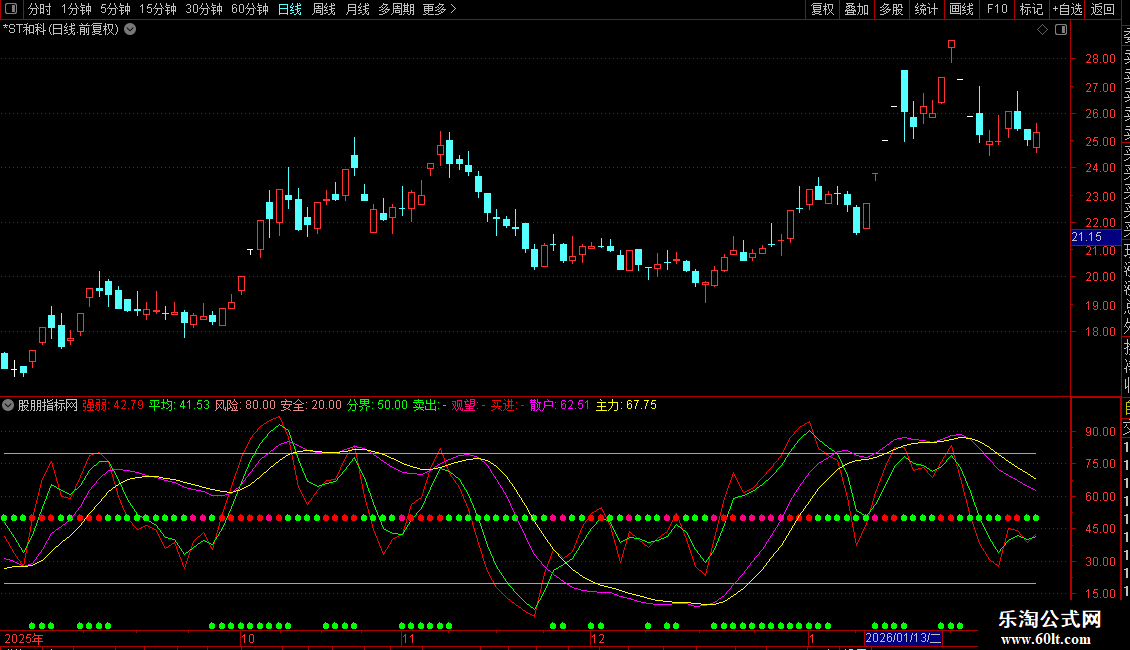1130x650 pixels.
Task: Switch to 月线 monthly chart
Action: [x=357, y=9]
